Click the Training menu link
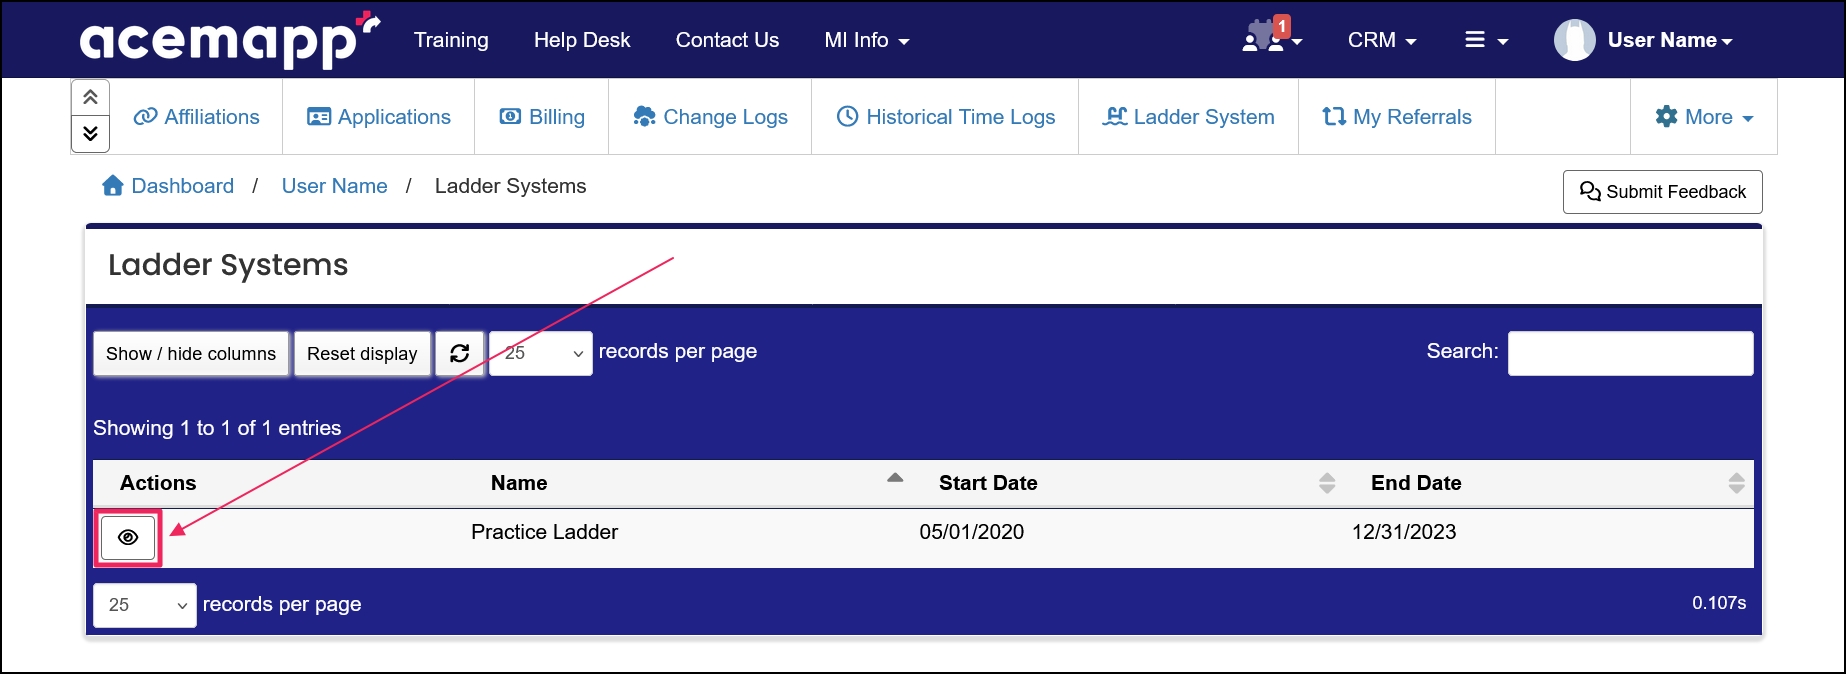This screenshot has height=674, width=1846. (451, 40)
